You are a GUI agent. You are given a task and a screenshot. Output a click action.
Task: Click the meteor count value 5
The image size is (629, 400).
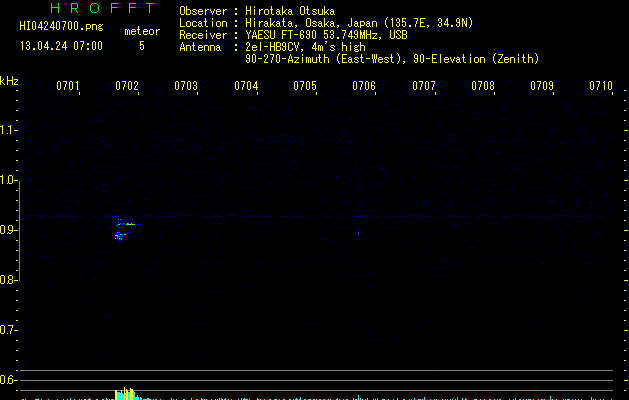tap(142, 46)
